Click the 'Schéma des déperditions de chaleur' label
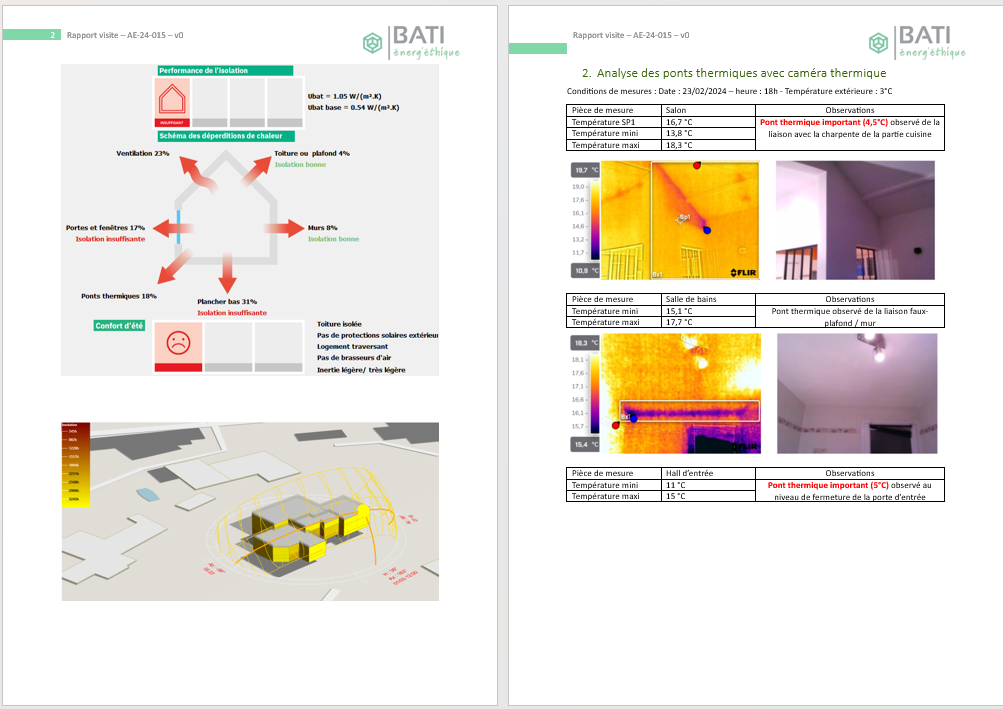This screenshot has height=709, width=1003. [226, 136]
